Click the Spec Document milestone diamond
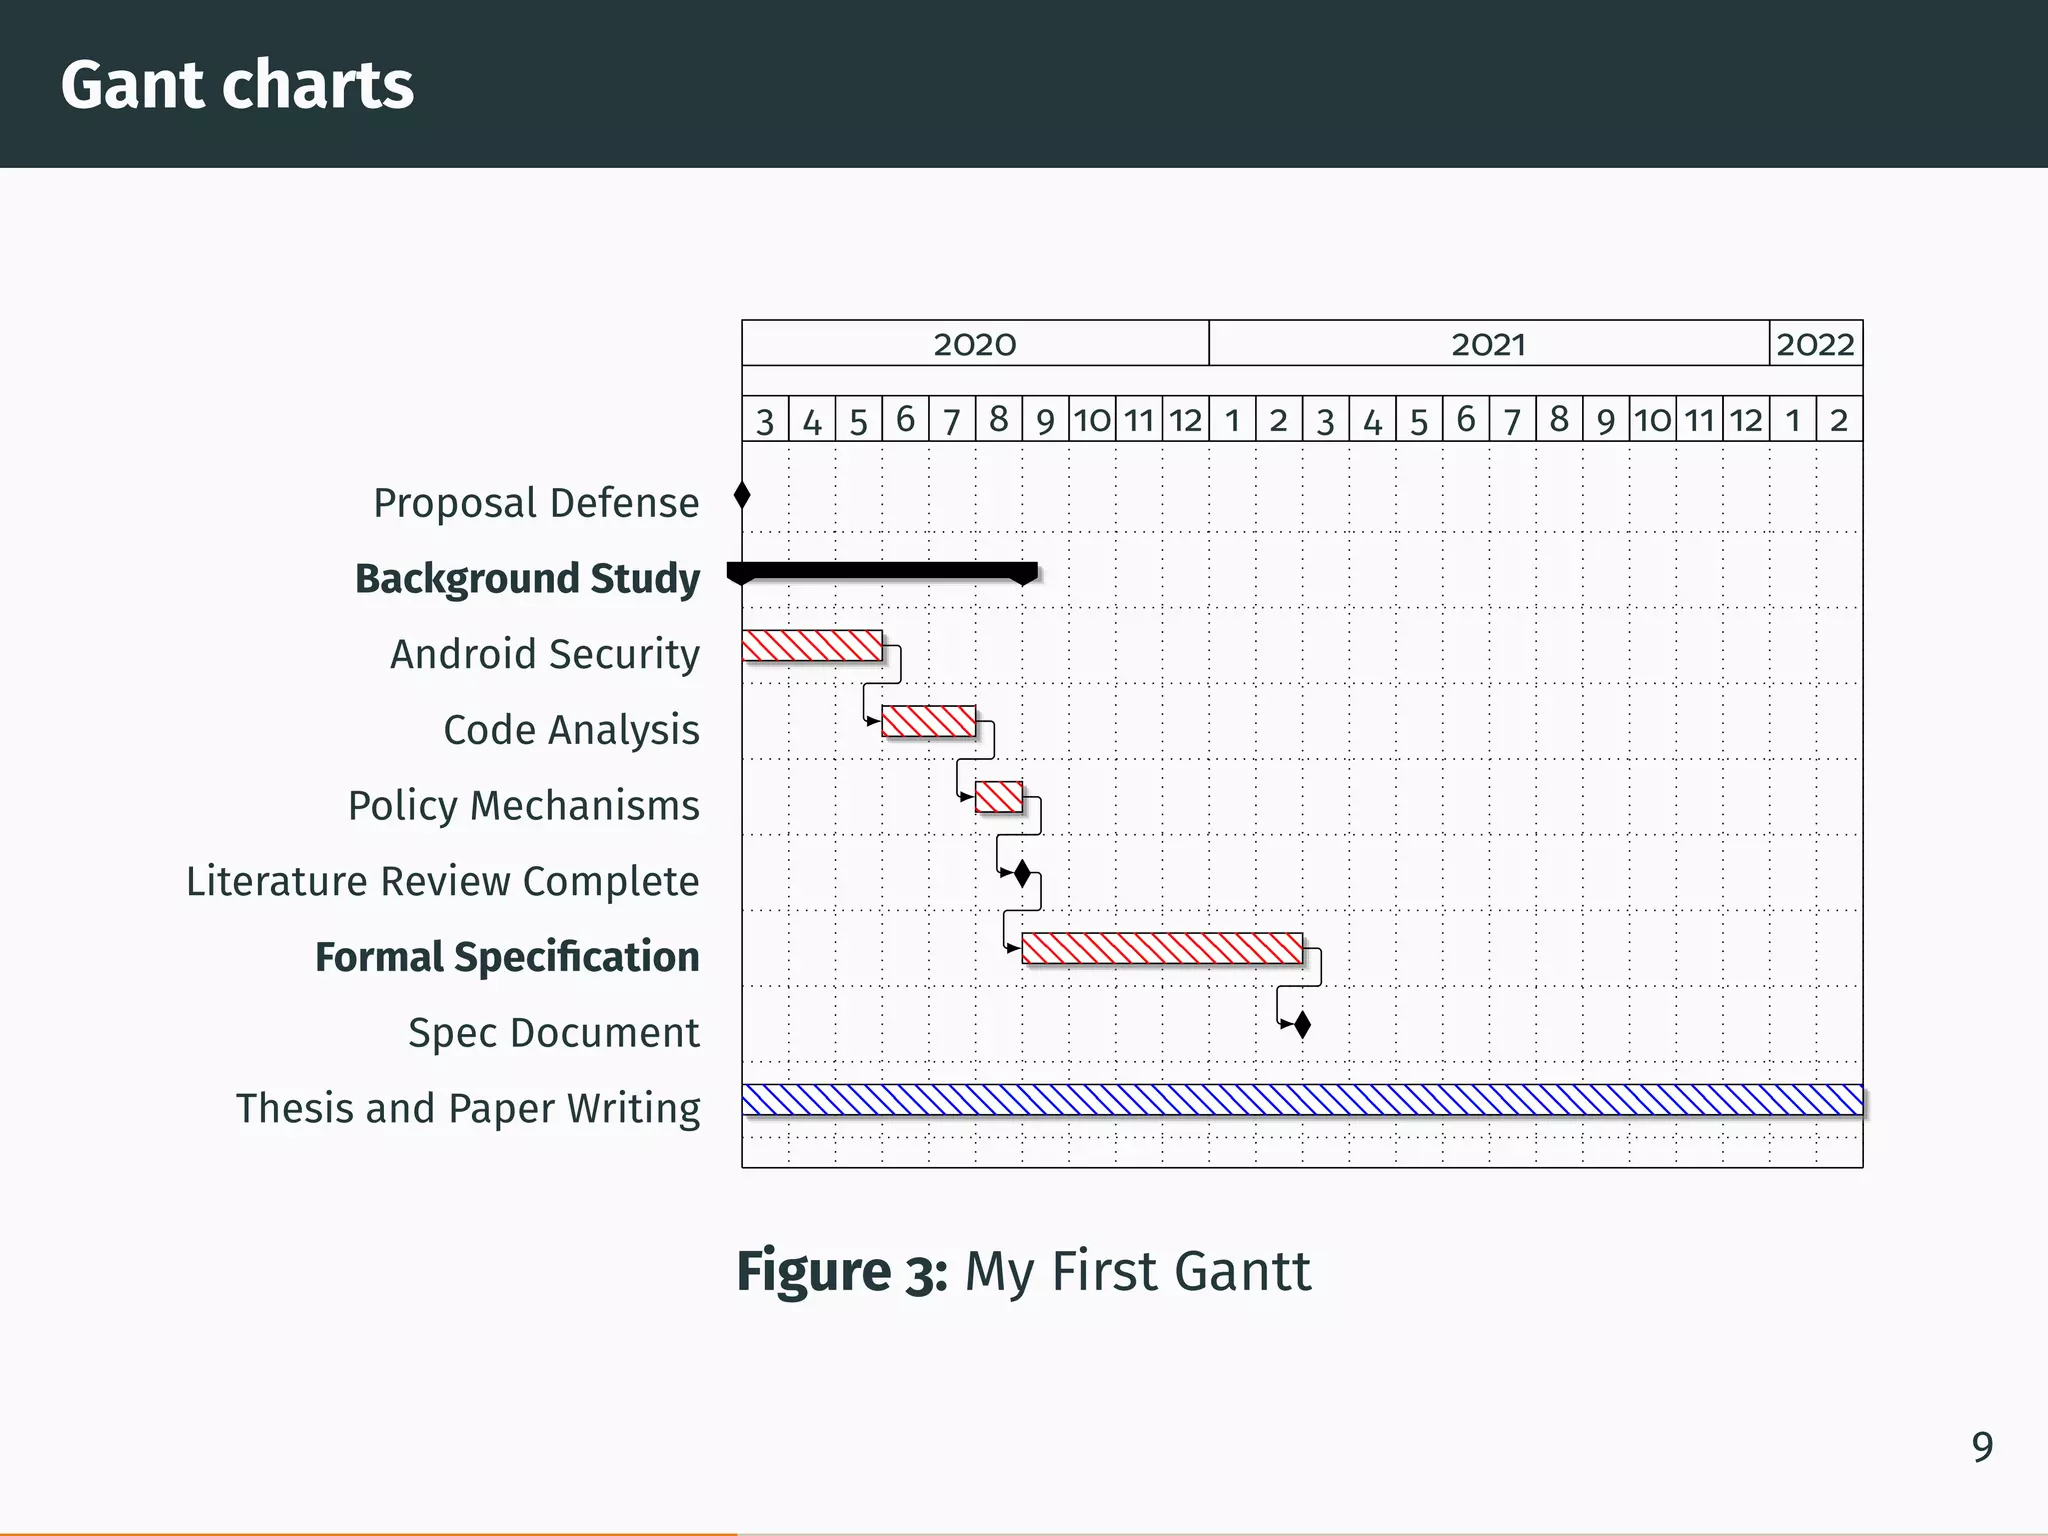Screen dimensions: 2048x1536 [x=1302, y=1025]
